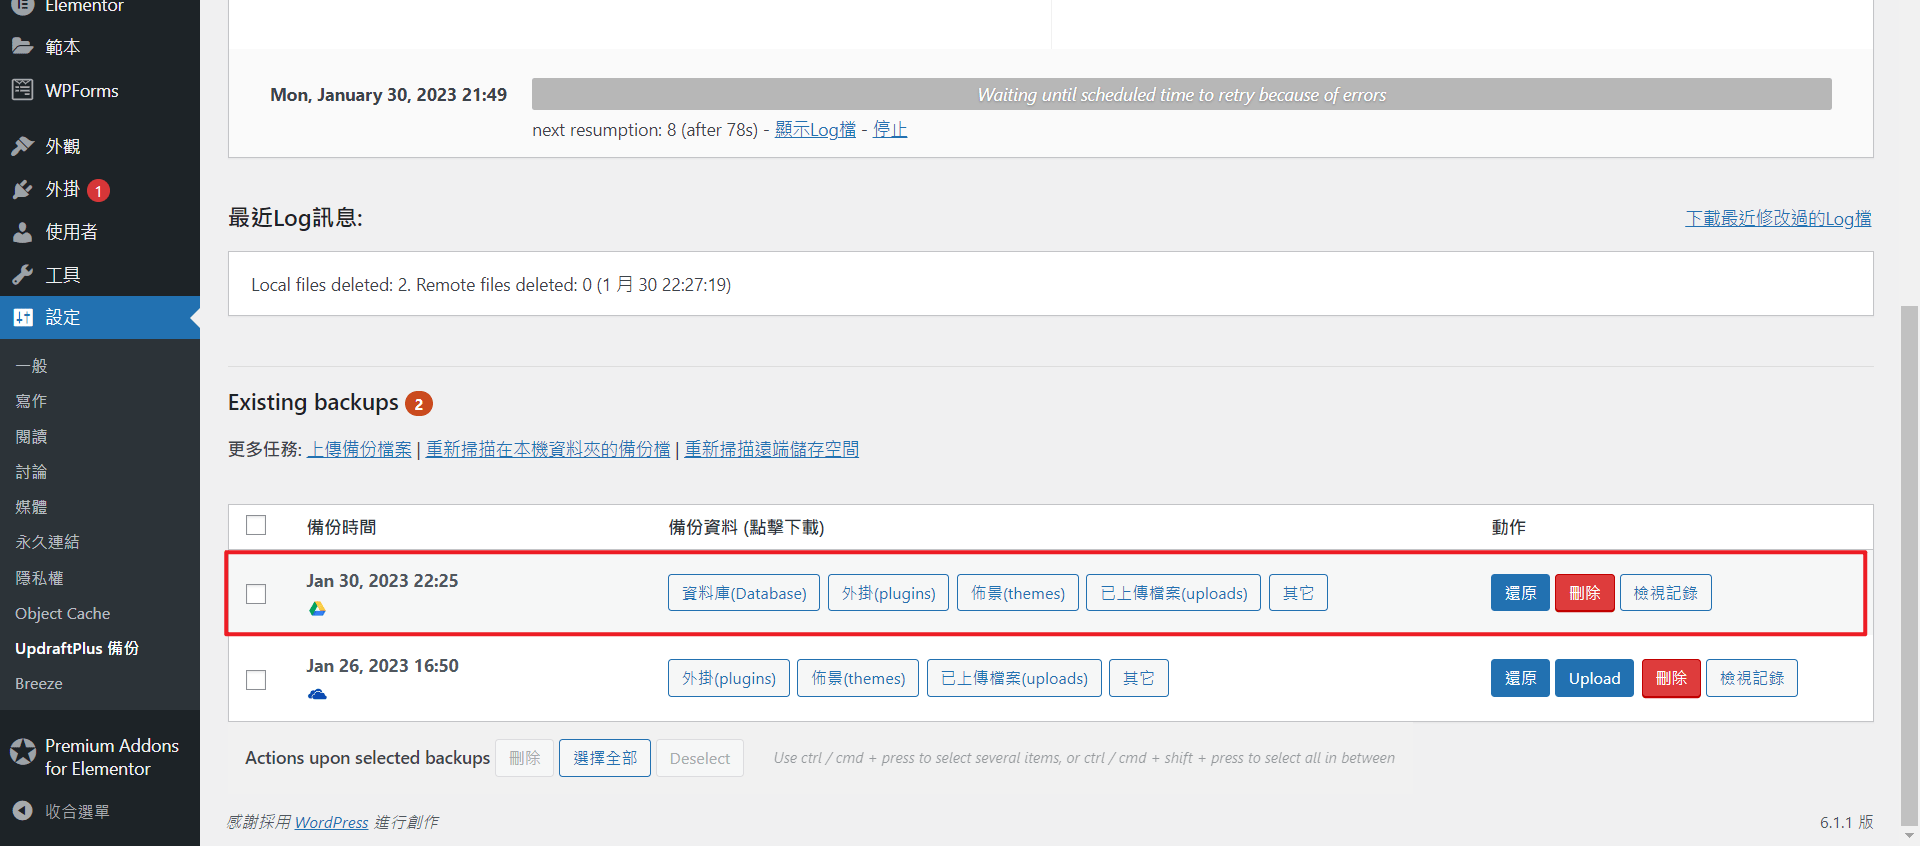Click the scrollbar down arrow

pyautogui.click(x=1909, y=836)
